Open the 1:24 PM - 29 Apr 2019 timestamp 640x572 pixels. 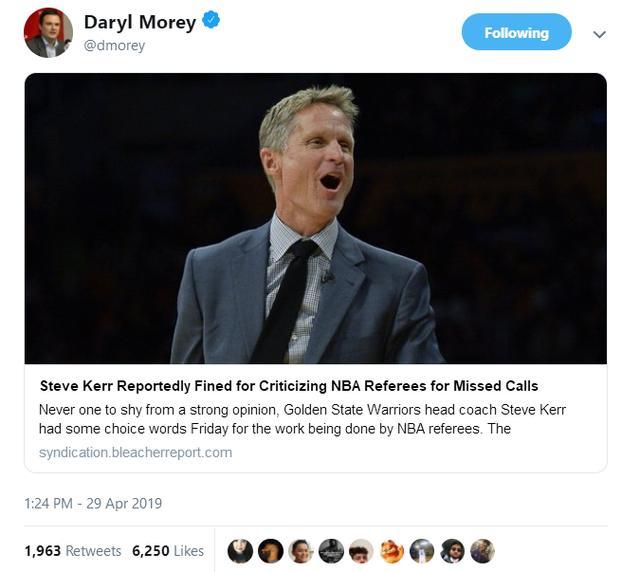tap(93, 503)
